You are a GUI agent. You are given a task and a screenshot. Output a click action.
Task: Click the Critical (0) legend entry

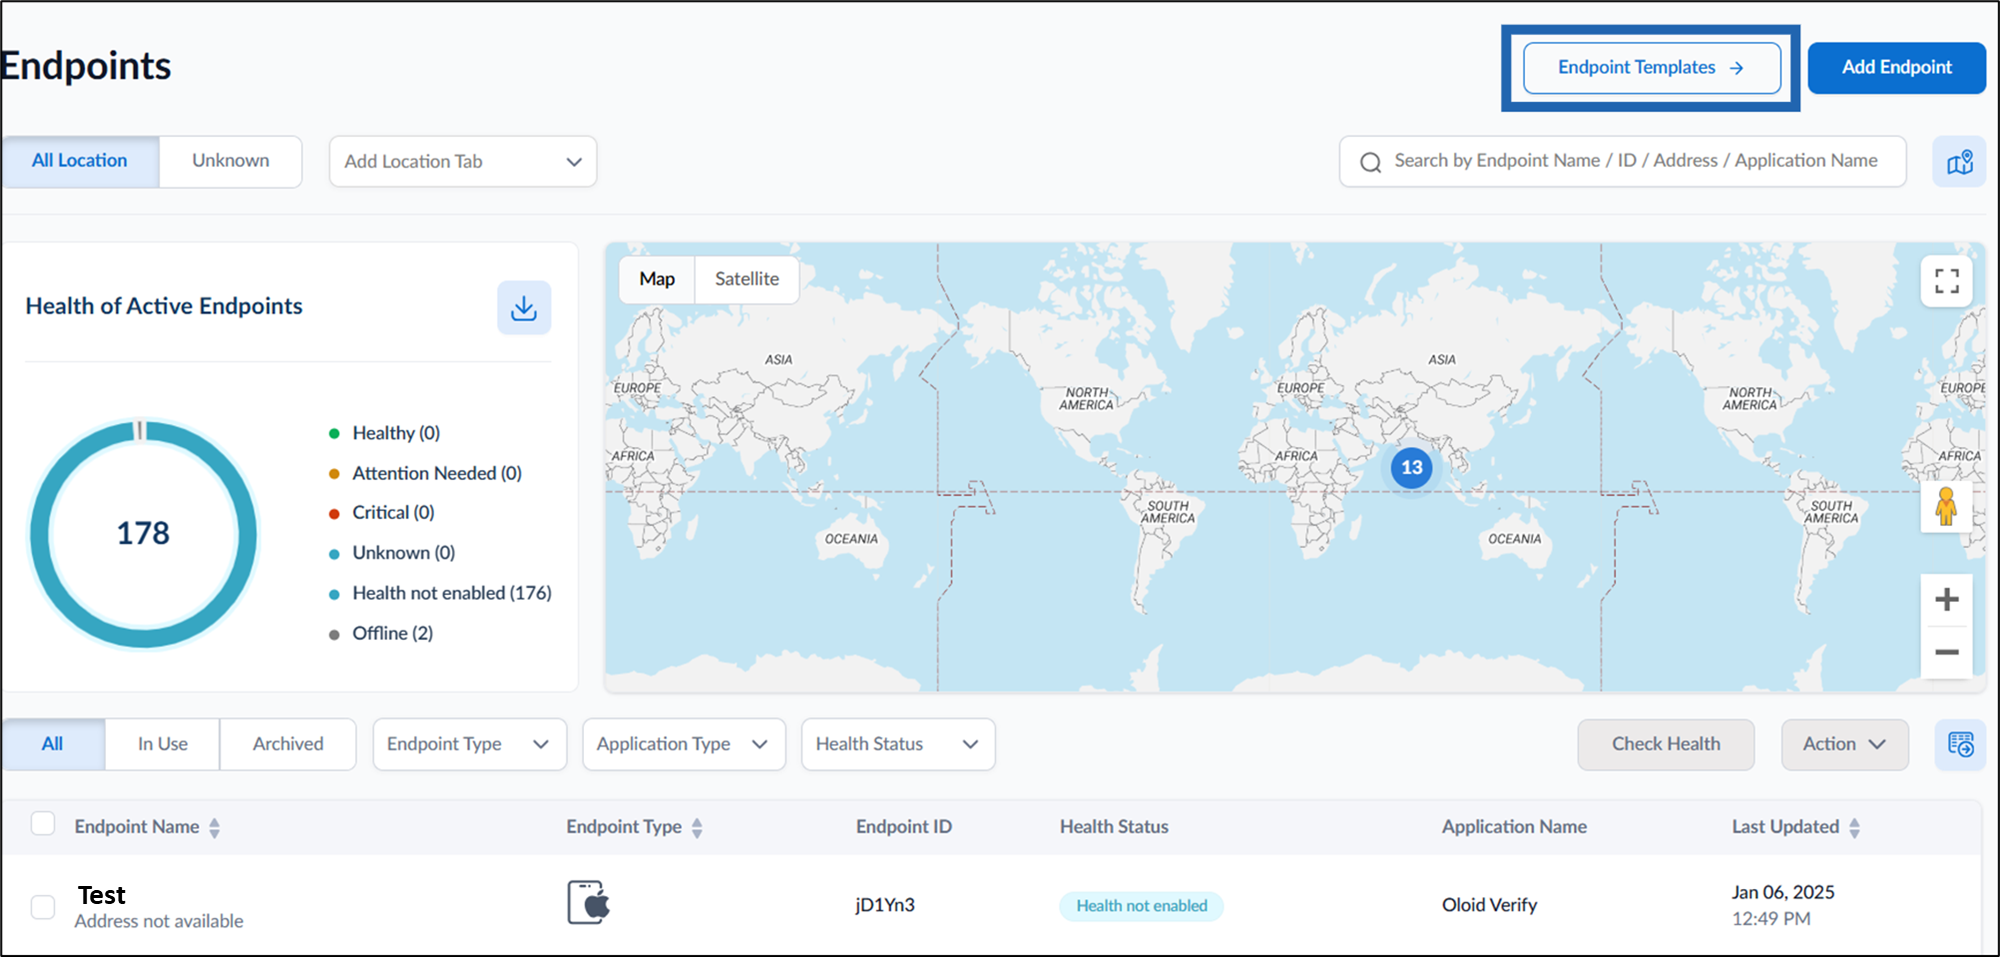coord(382,512)
